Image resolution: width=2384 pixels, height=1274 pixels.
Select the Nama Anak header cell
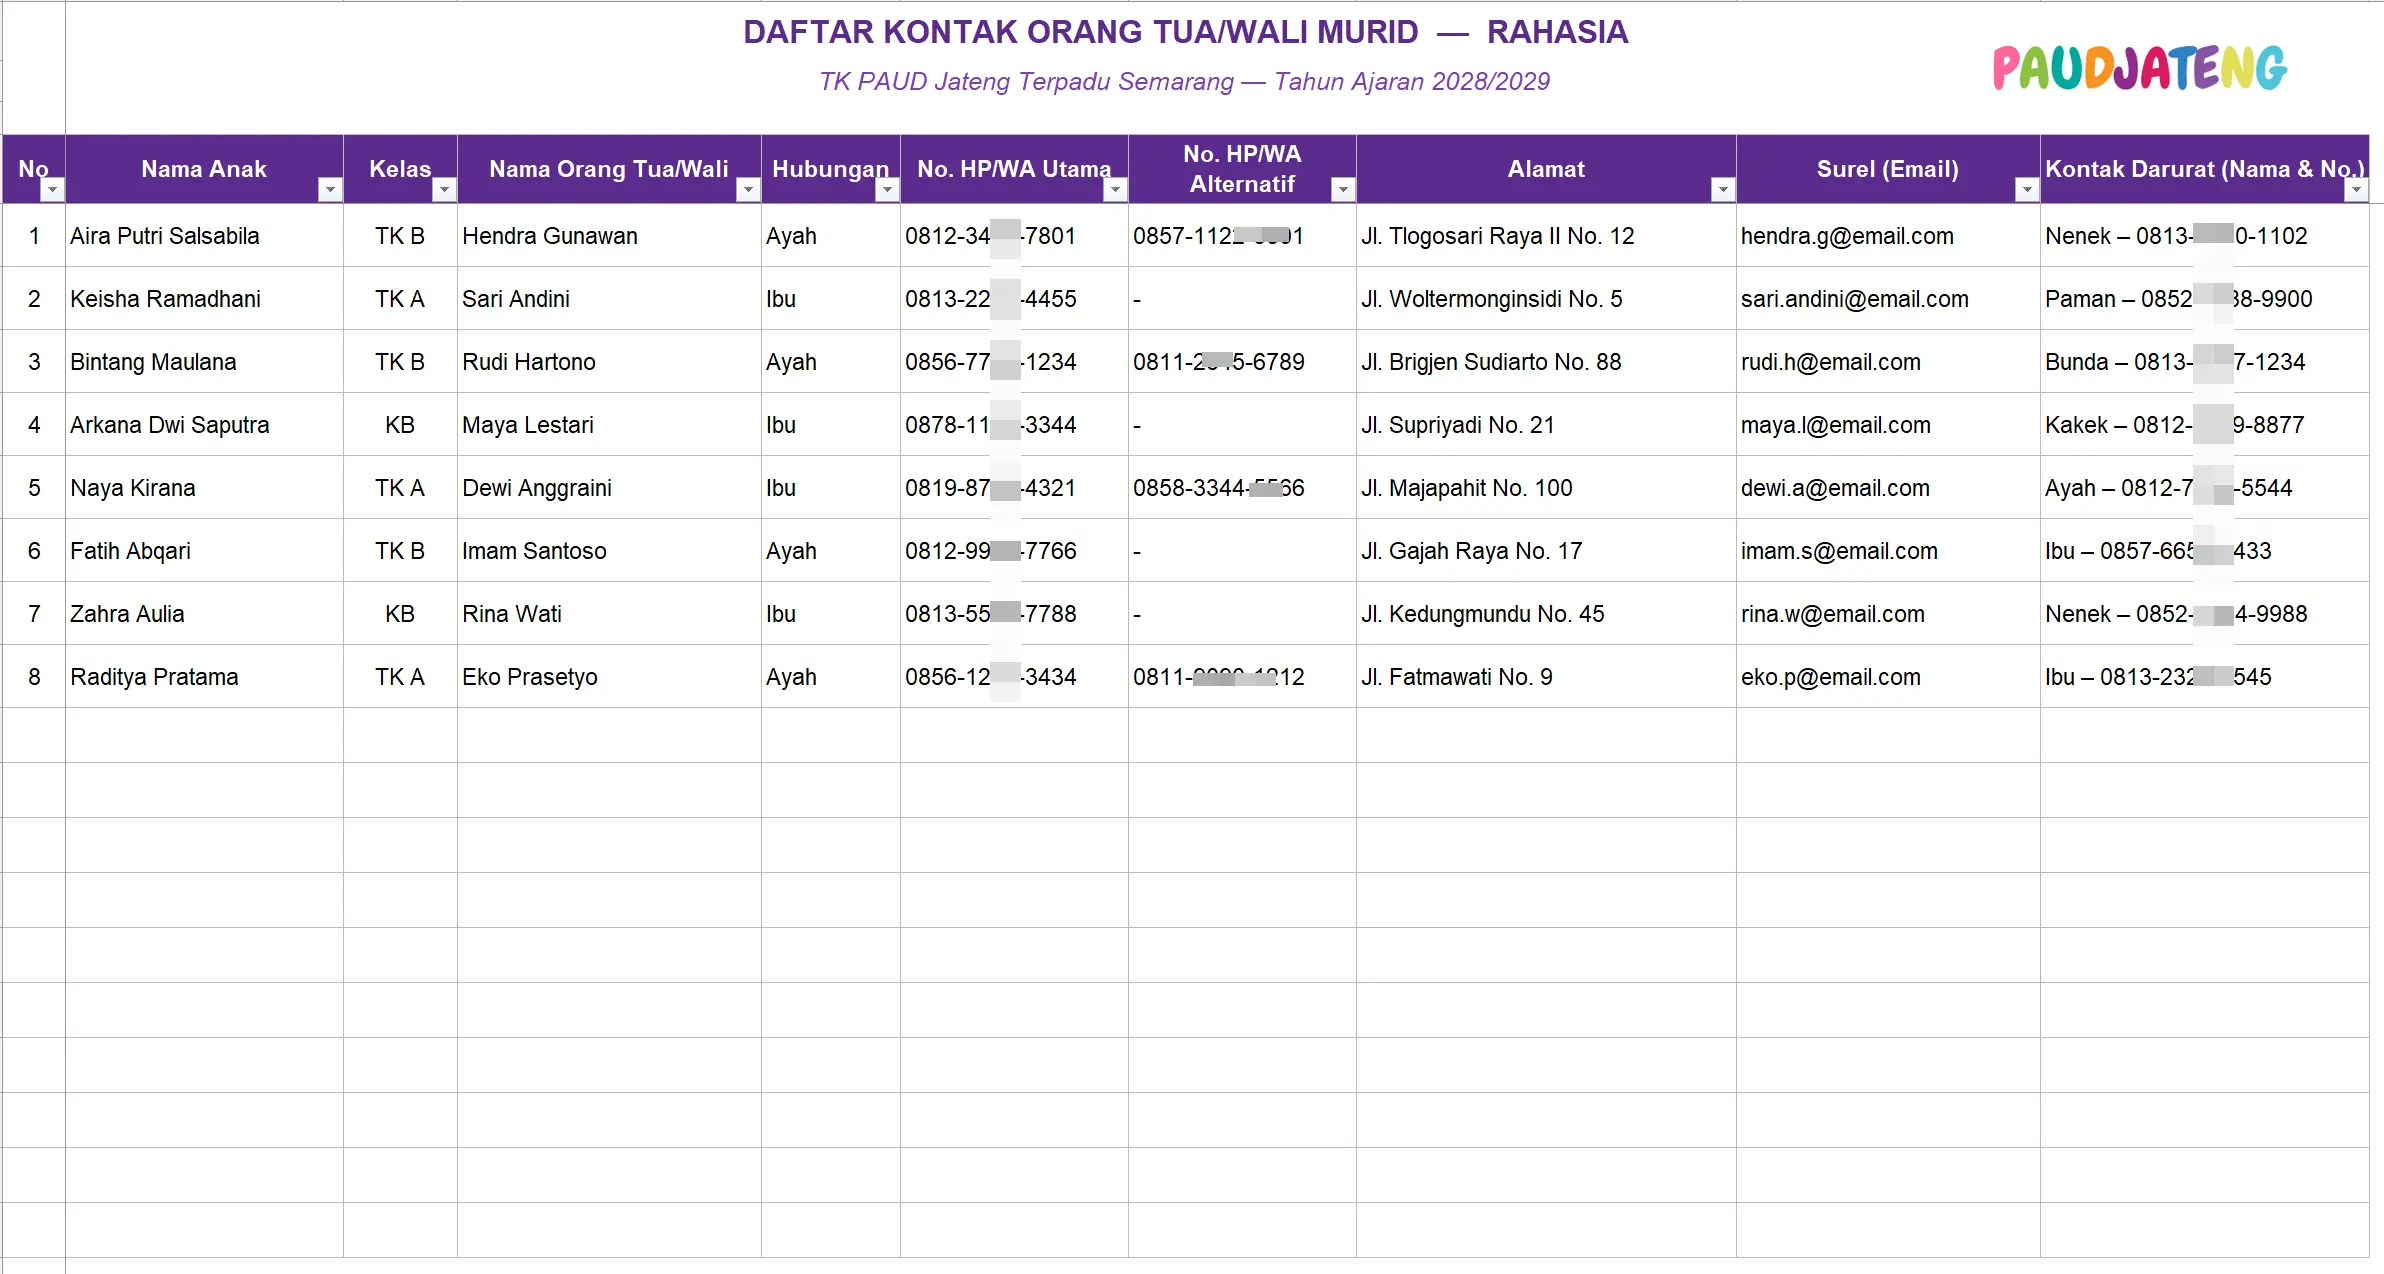(x=204, y=169)
